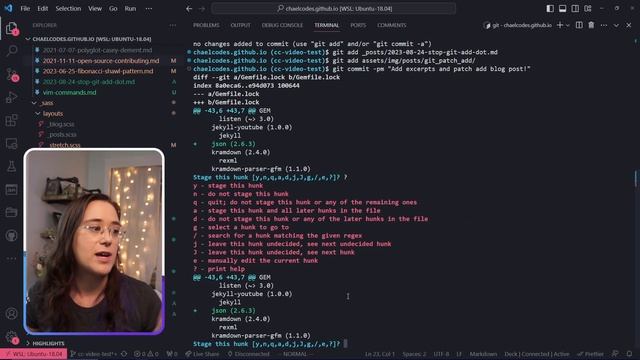Screen dimensions: 640x360
Task: Collapse the panel with chevron down
Action: (616, 25)
